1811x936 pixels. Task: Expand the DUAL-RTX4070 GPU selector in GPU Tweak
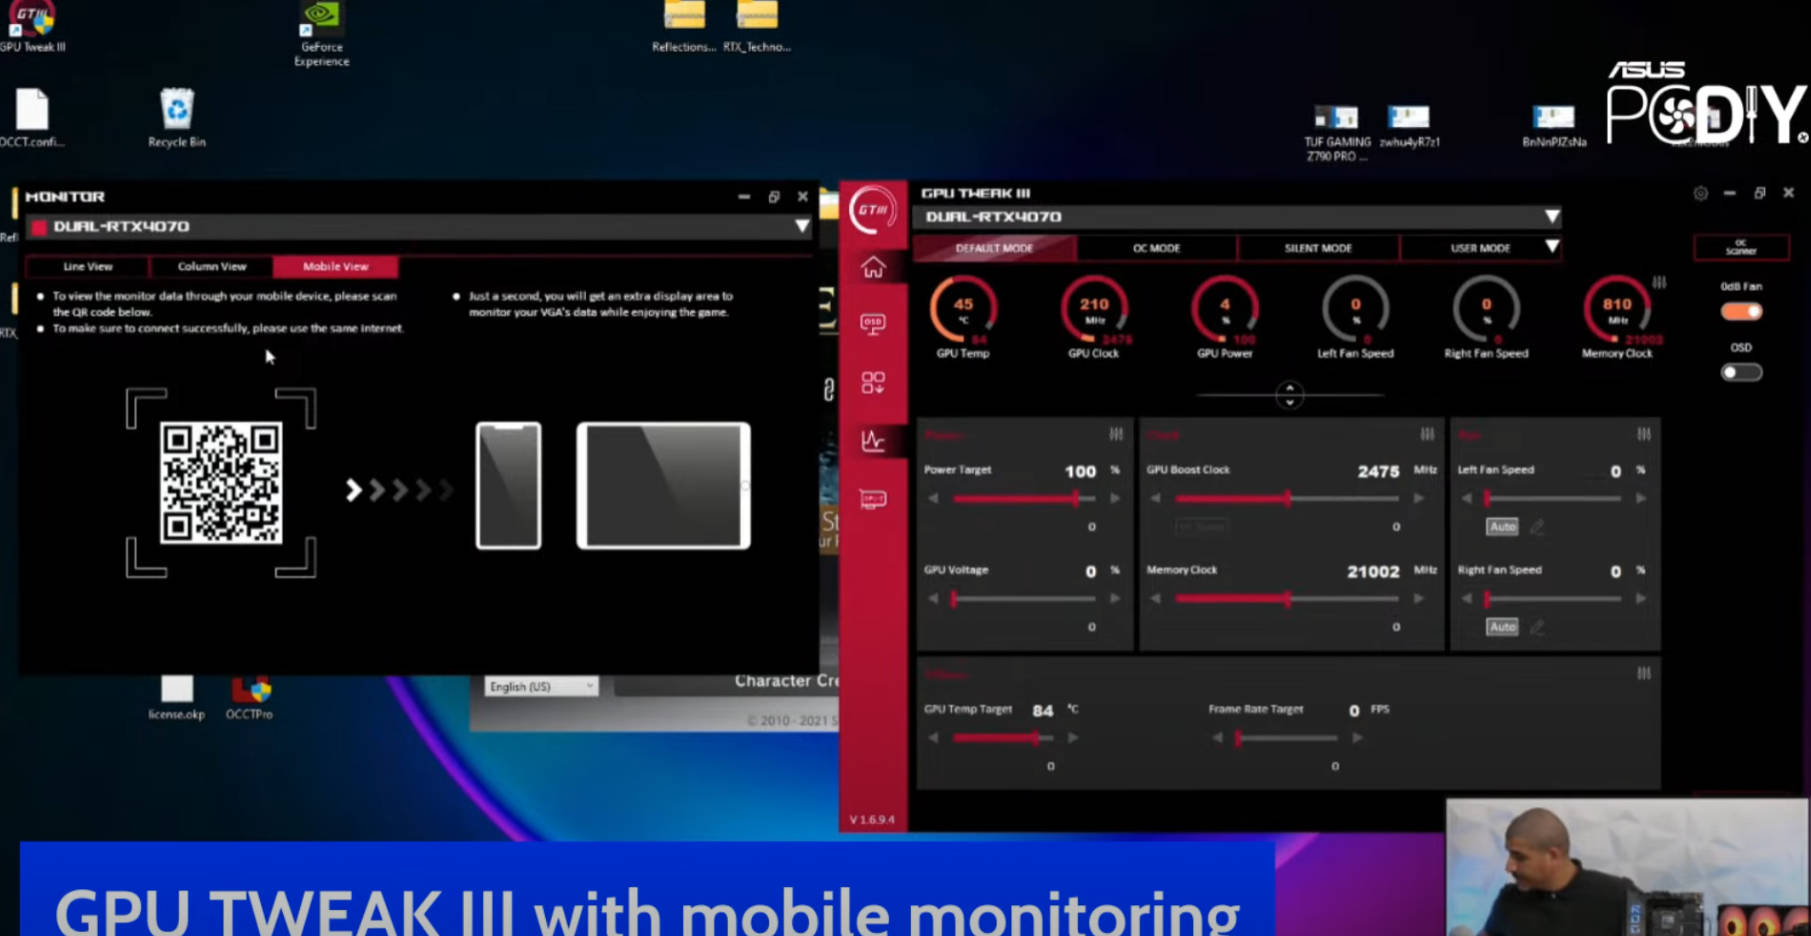(x=1551, y=216)
